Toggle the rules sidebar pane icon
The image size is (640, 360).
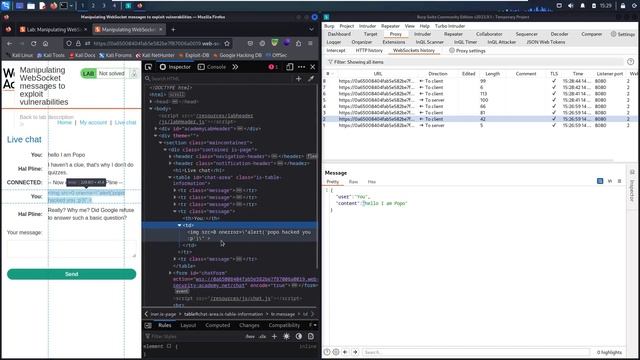pyautogui.click(x=148, y=325)
